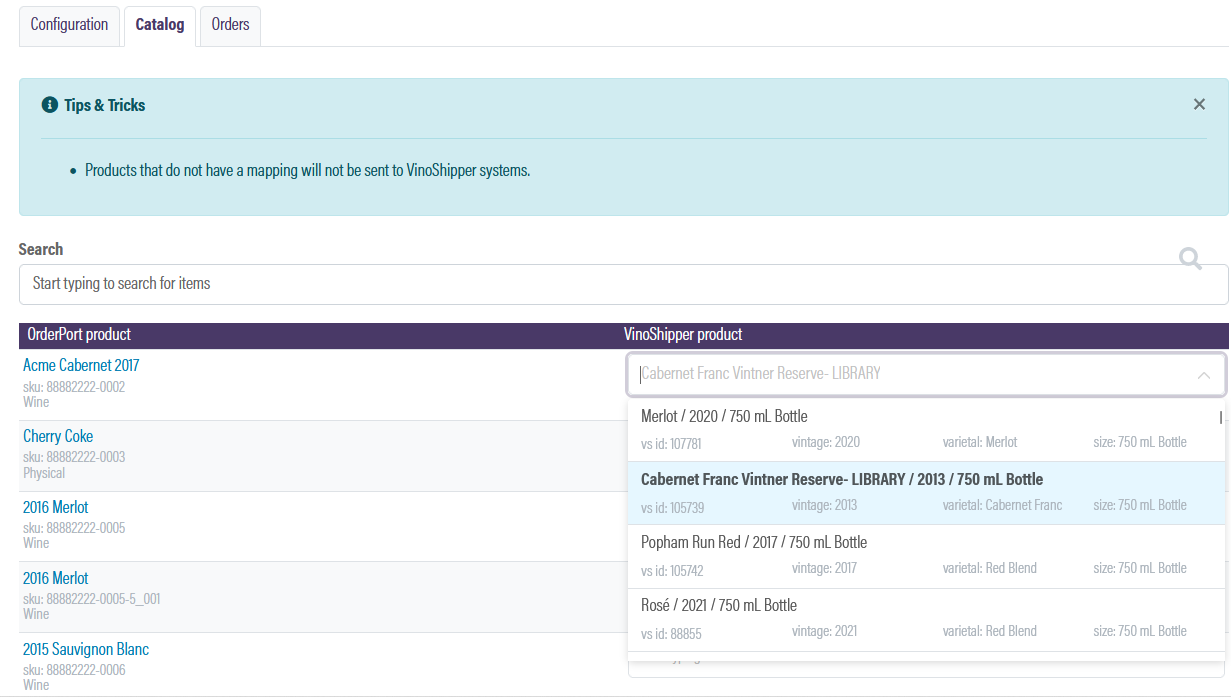Focus the item search field
Image resolution: width=1231 pixels, height=697 pixels.
tap(623, 284)
